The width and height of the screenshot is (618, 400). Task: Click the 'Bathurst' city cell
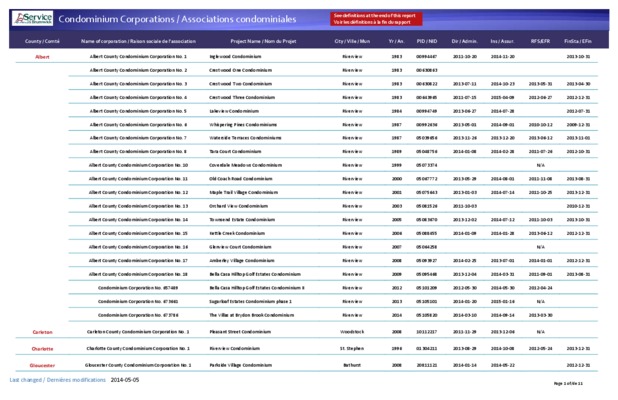pos(352,365)
